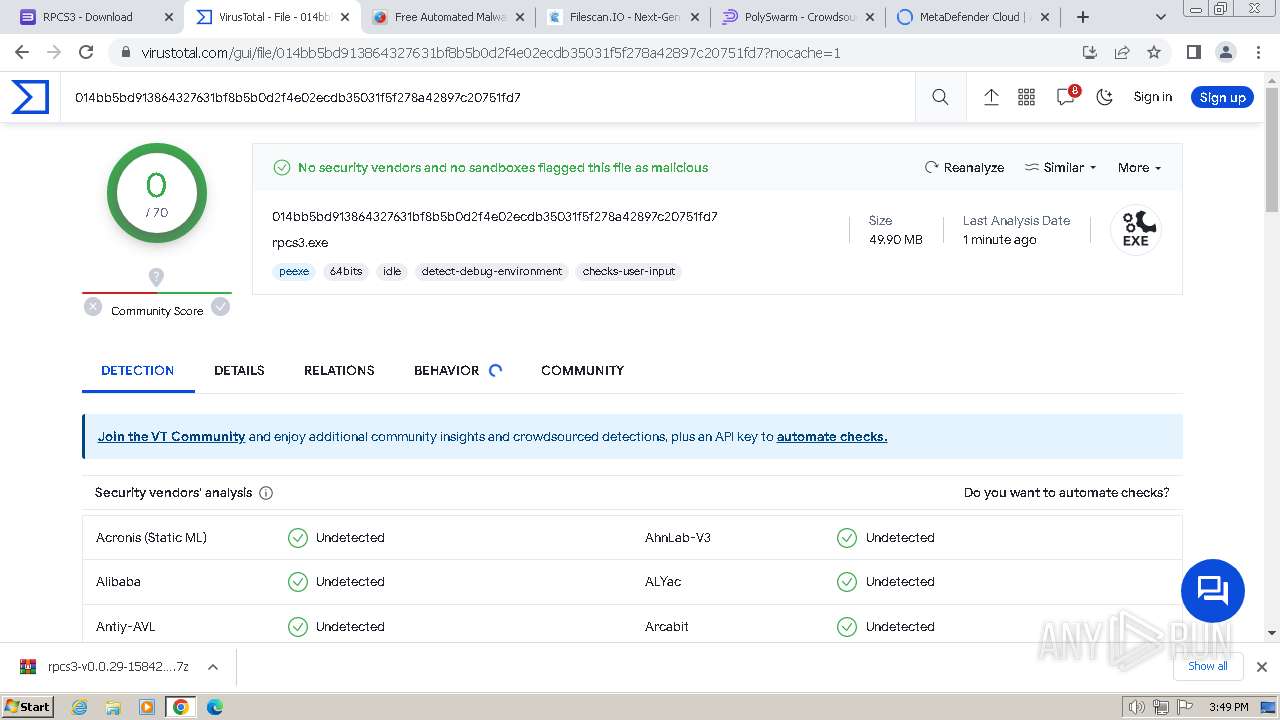Click the checks-user-input tag
The height and width of the screenshot is (720, 1280).
(629, 271)
